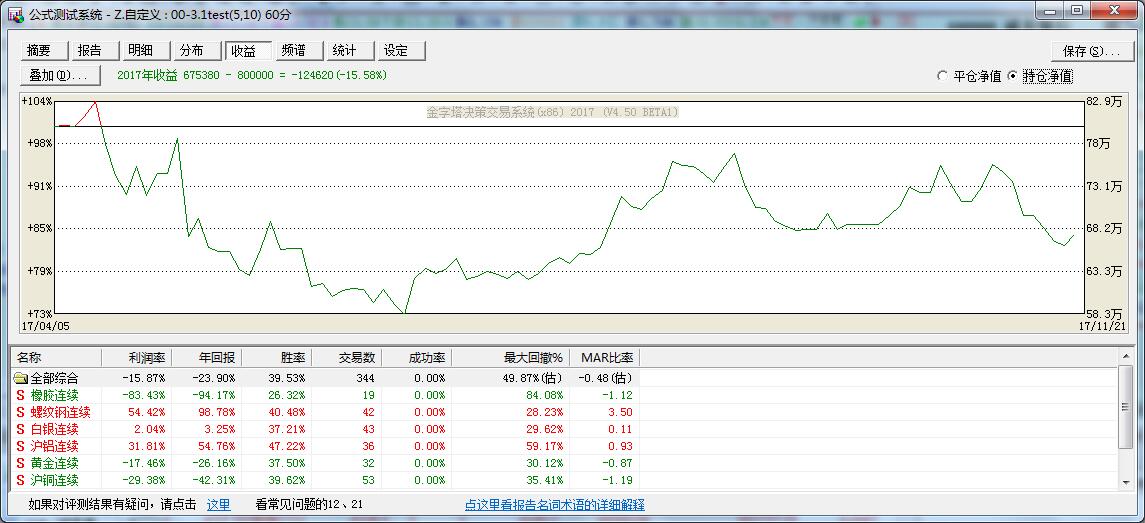Screen dimensions: 1145x523
Task: Open the 叠加(D)... overlay options
Action: pyautogui.click(x=59, y=75)
